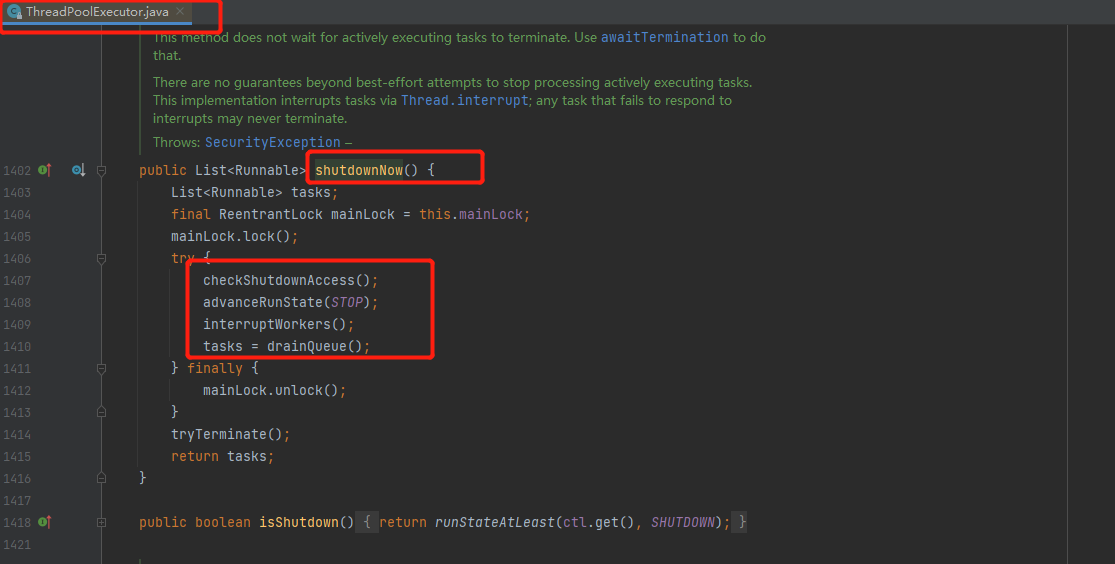Click the shutdownNow method name
The height and width of the screenshot is (564, 1115).
pyautogui.click(x=358, y=171)
